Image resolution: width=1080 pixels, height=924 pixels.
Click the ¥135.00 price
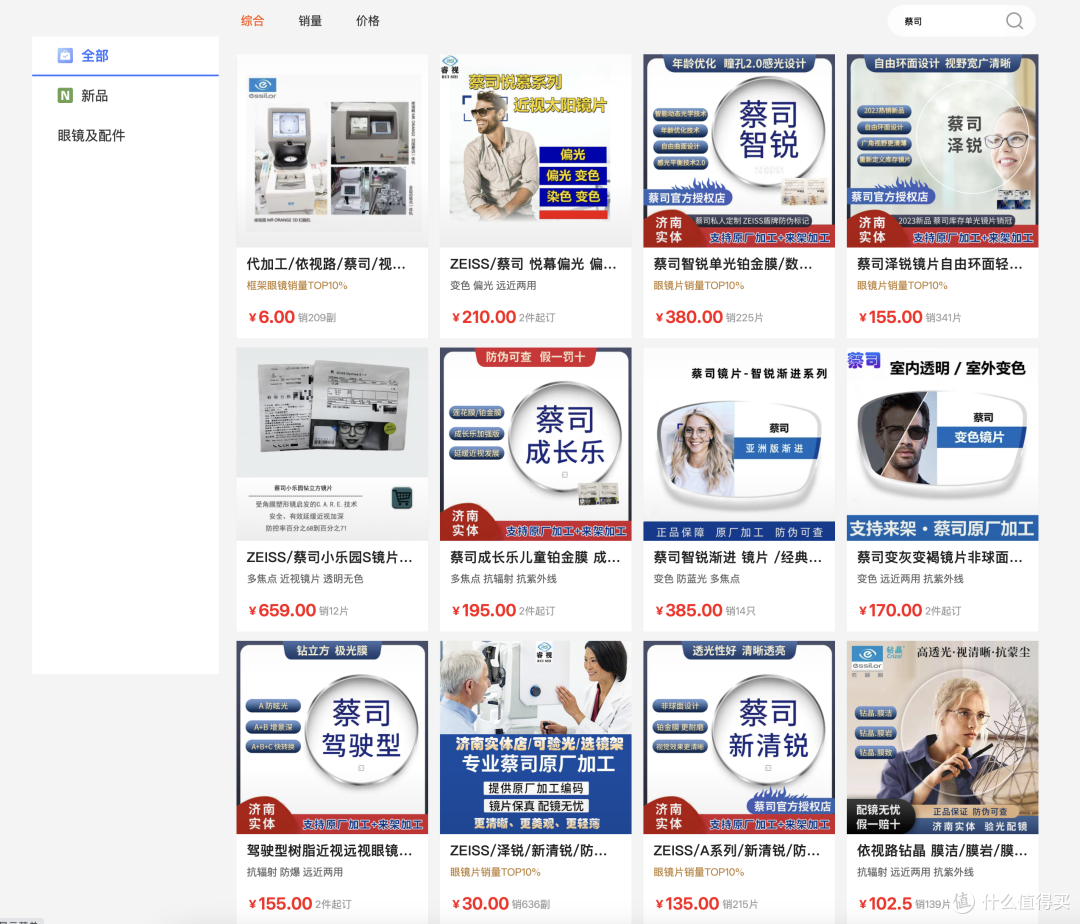point(687,904)
